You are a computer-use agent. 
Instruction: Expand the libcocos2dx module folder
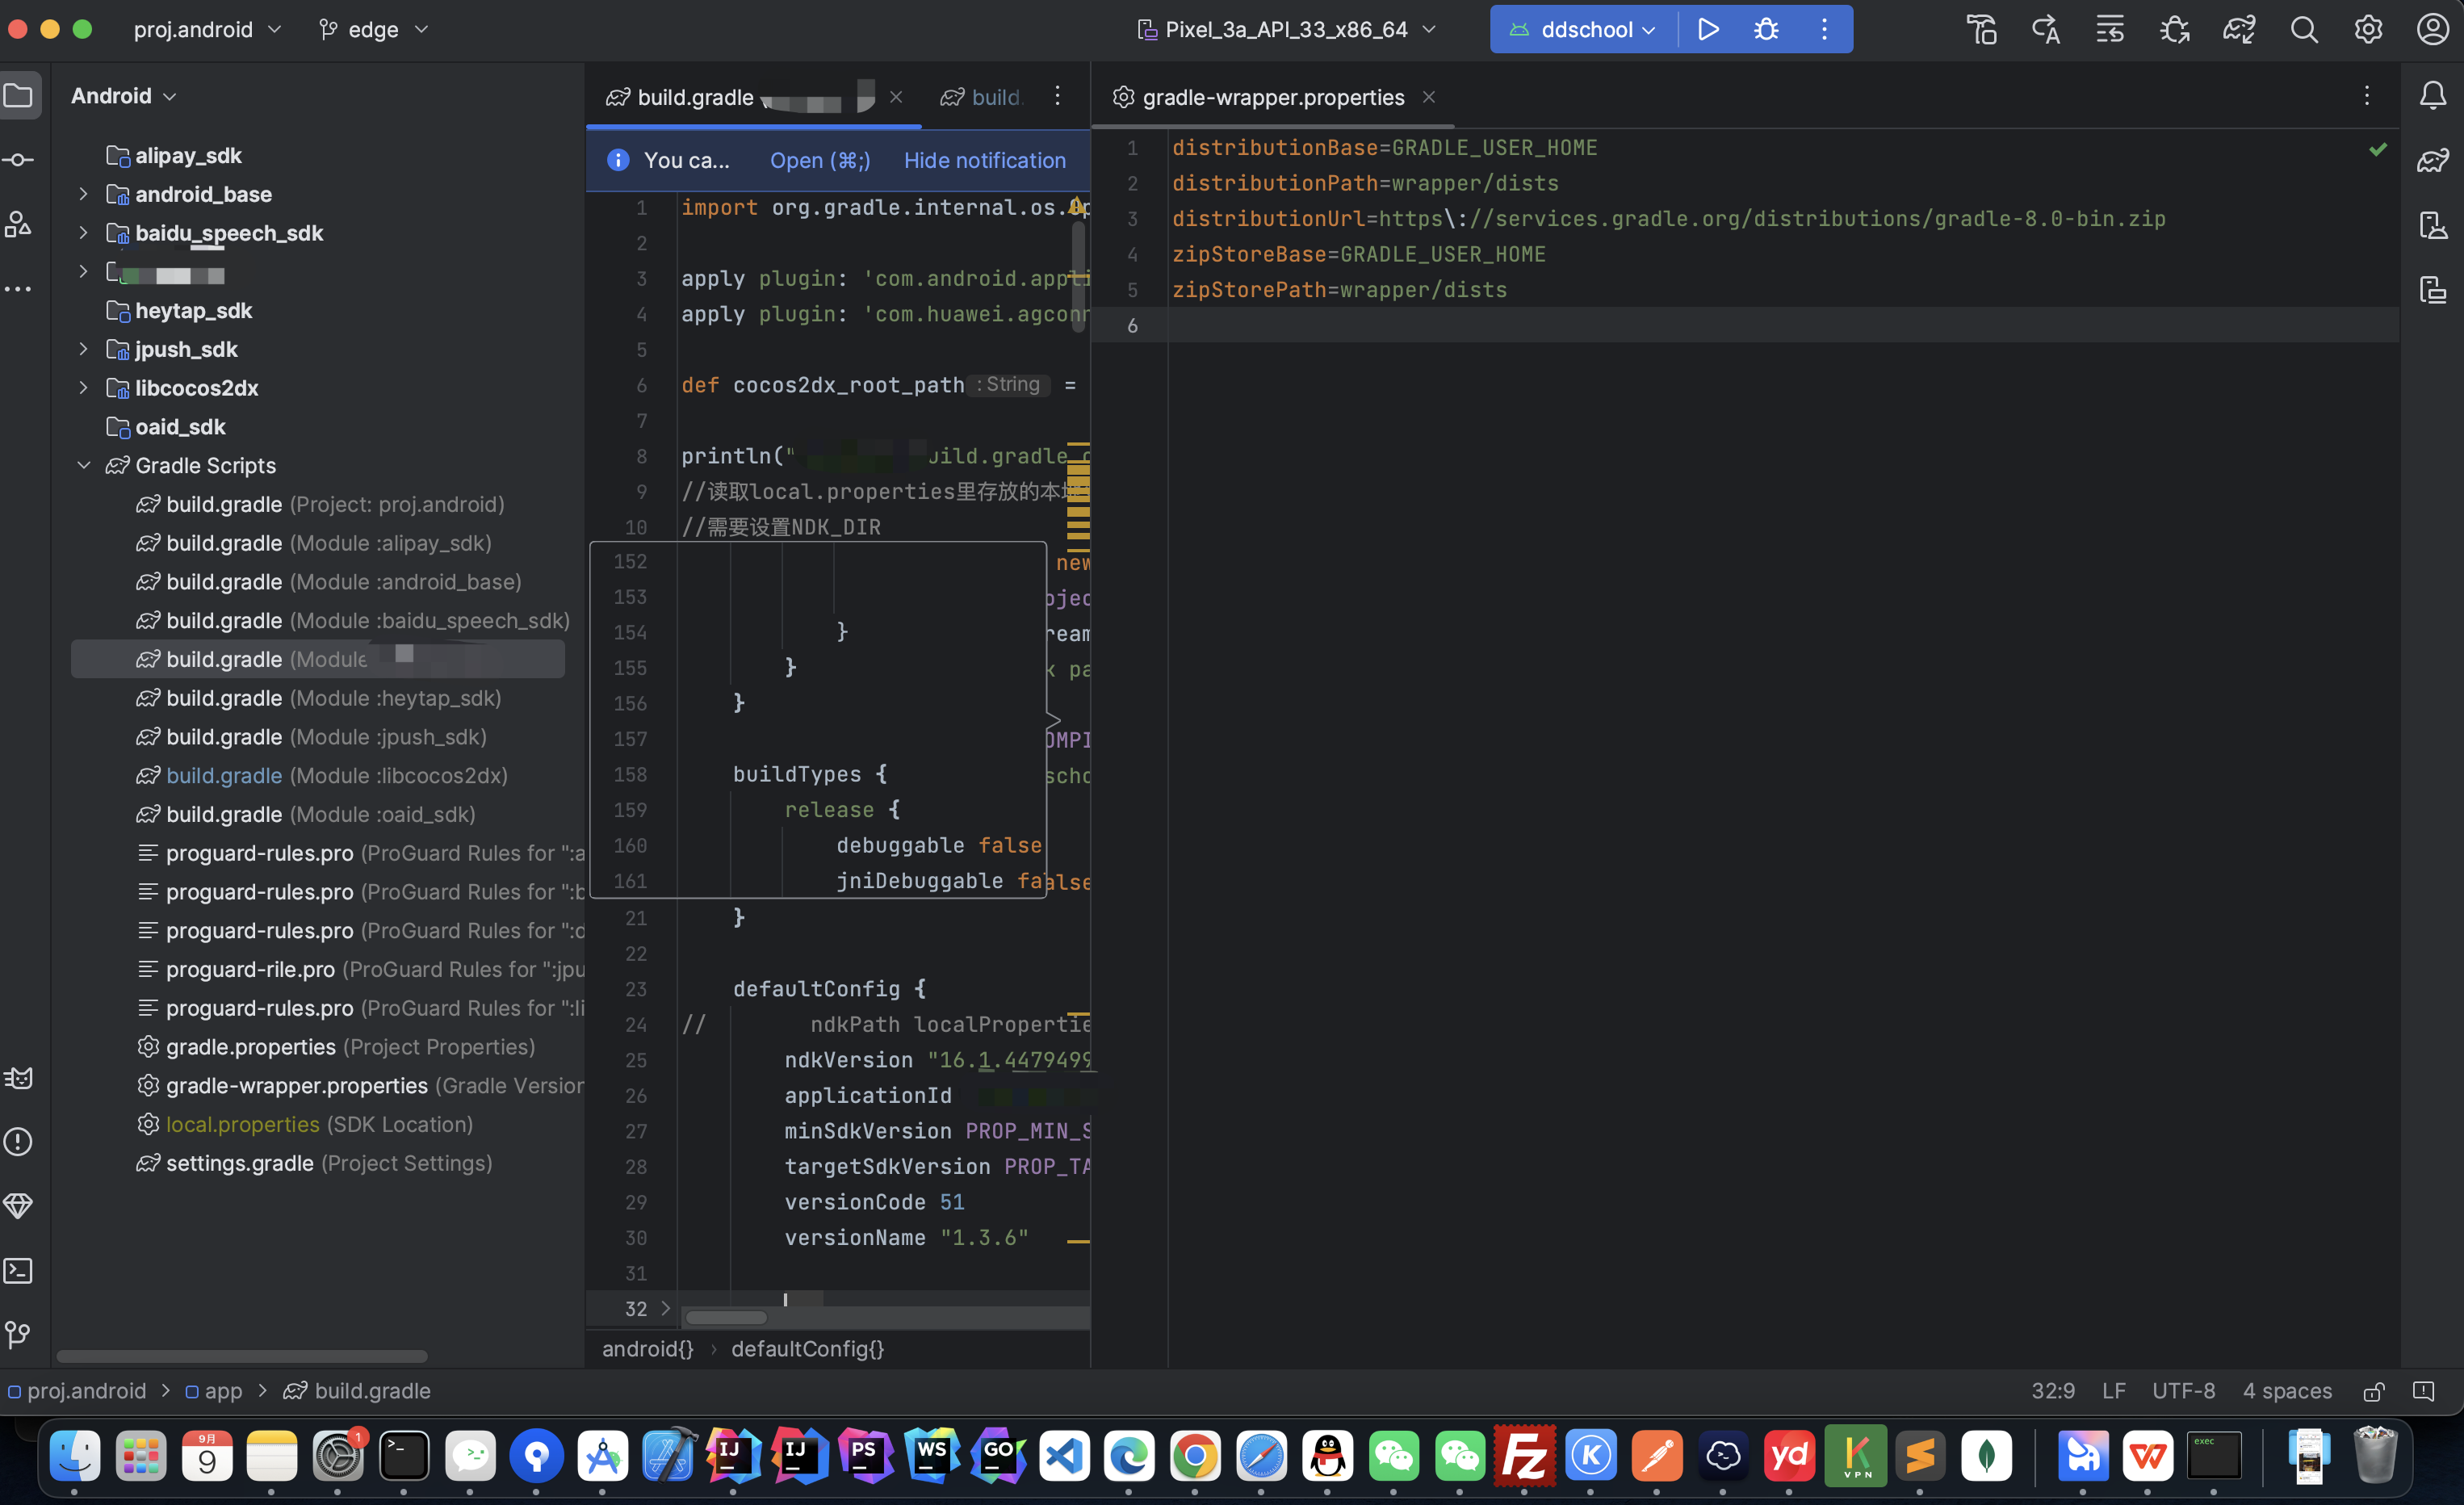point(84,388)
